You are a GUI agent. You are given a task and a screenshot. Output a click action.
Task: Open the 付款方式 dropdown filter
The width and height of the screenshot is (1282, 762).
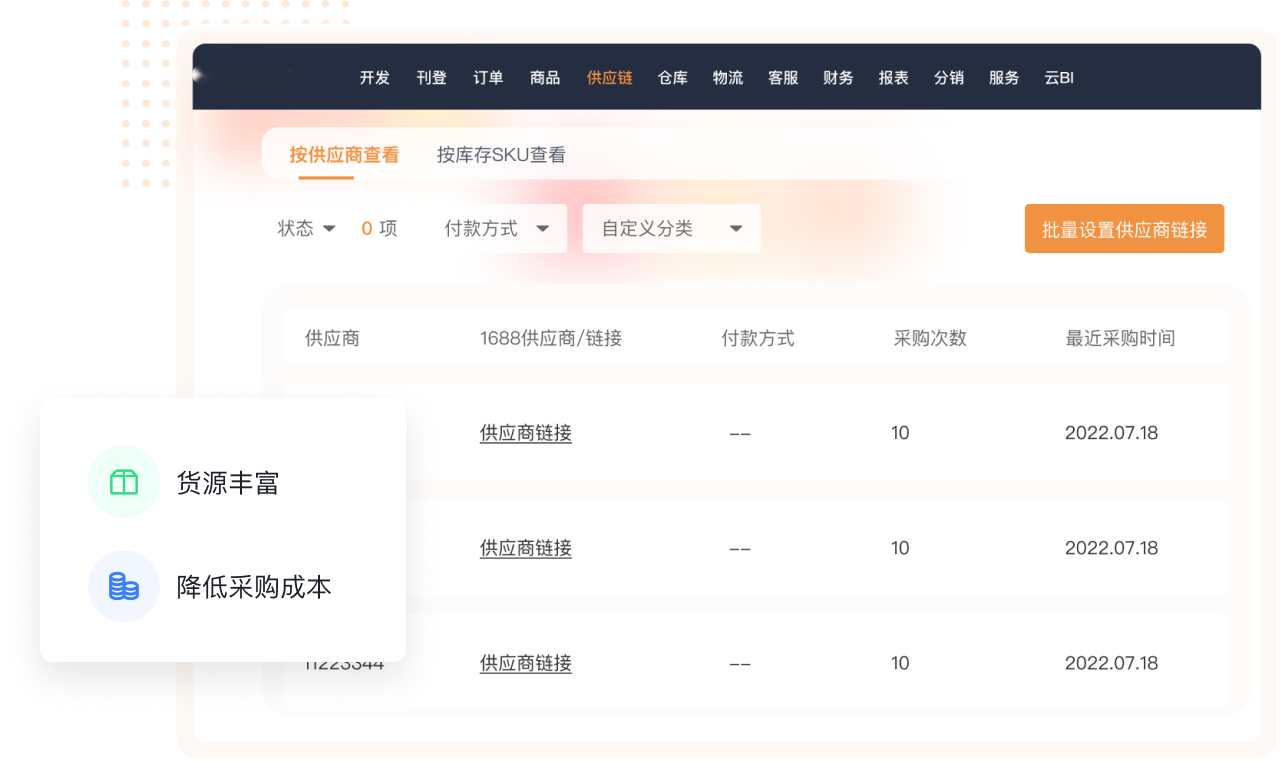coord(498,229)
